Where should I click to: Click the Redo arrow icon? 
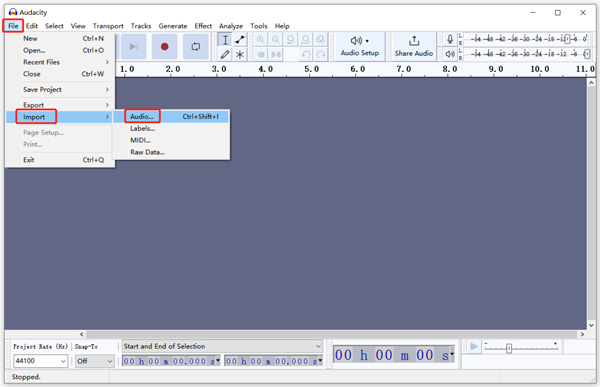click(x=321, y=54)
